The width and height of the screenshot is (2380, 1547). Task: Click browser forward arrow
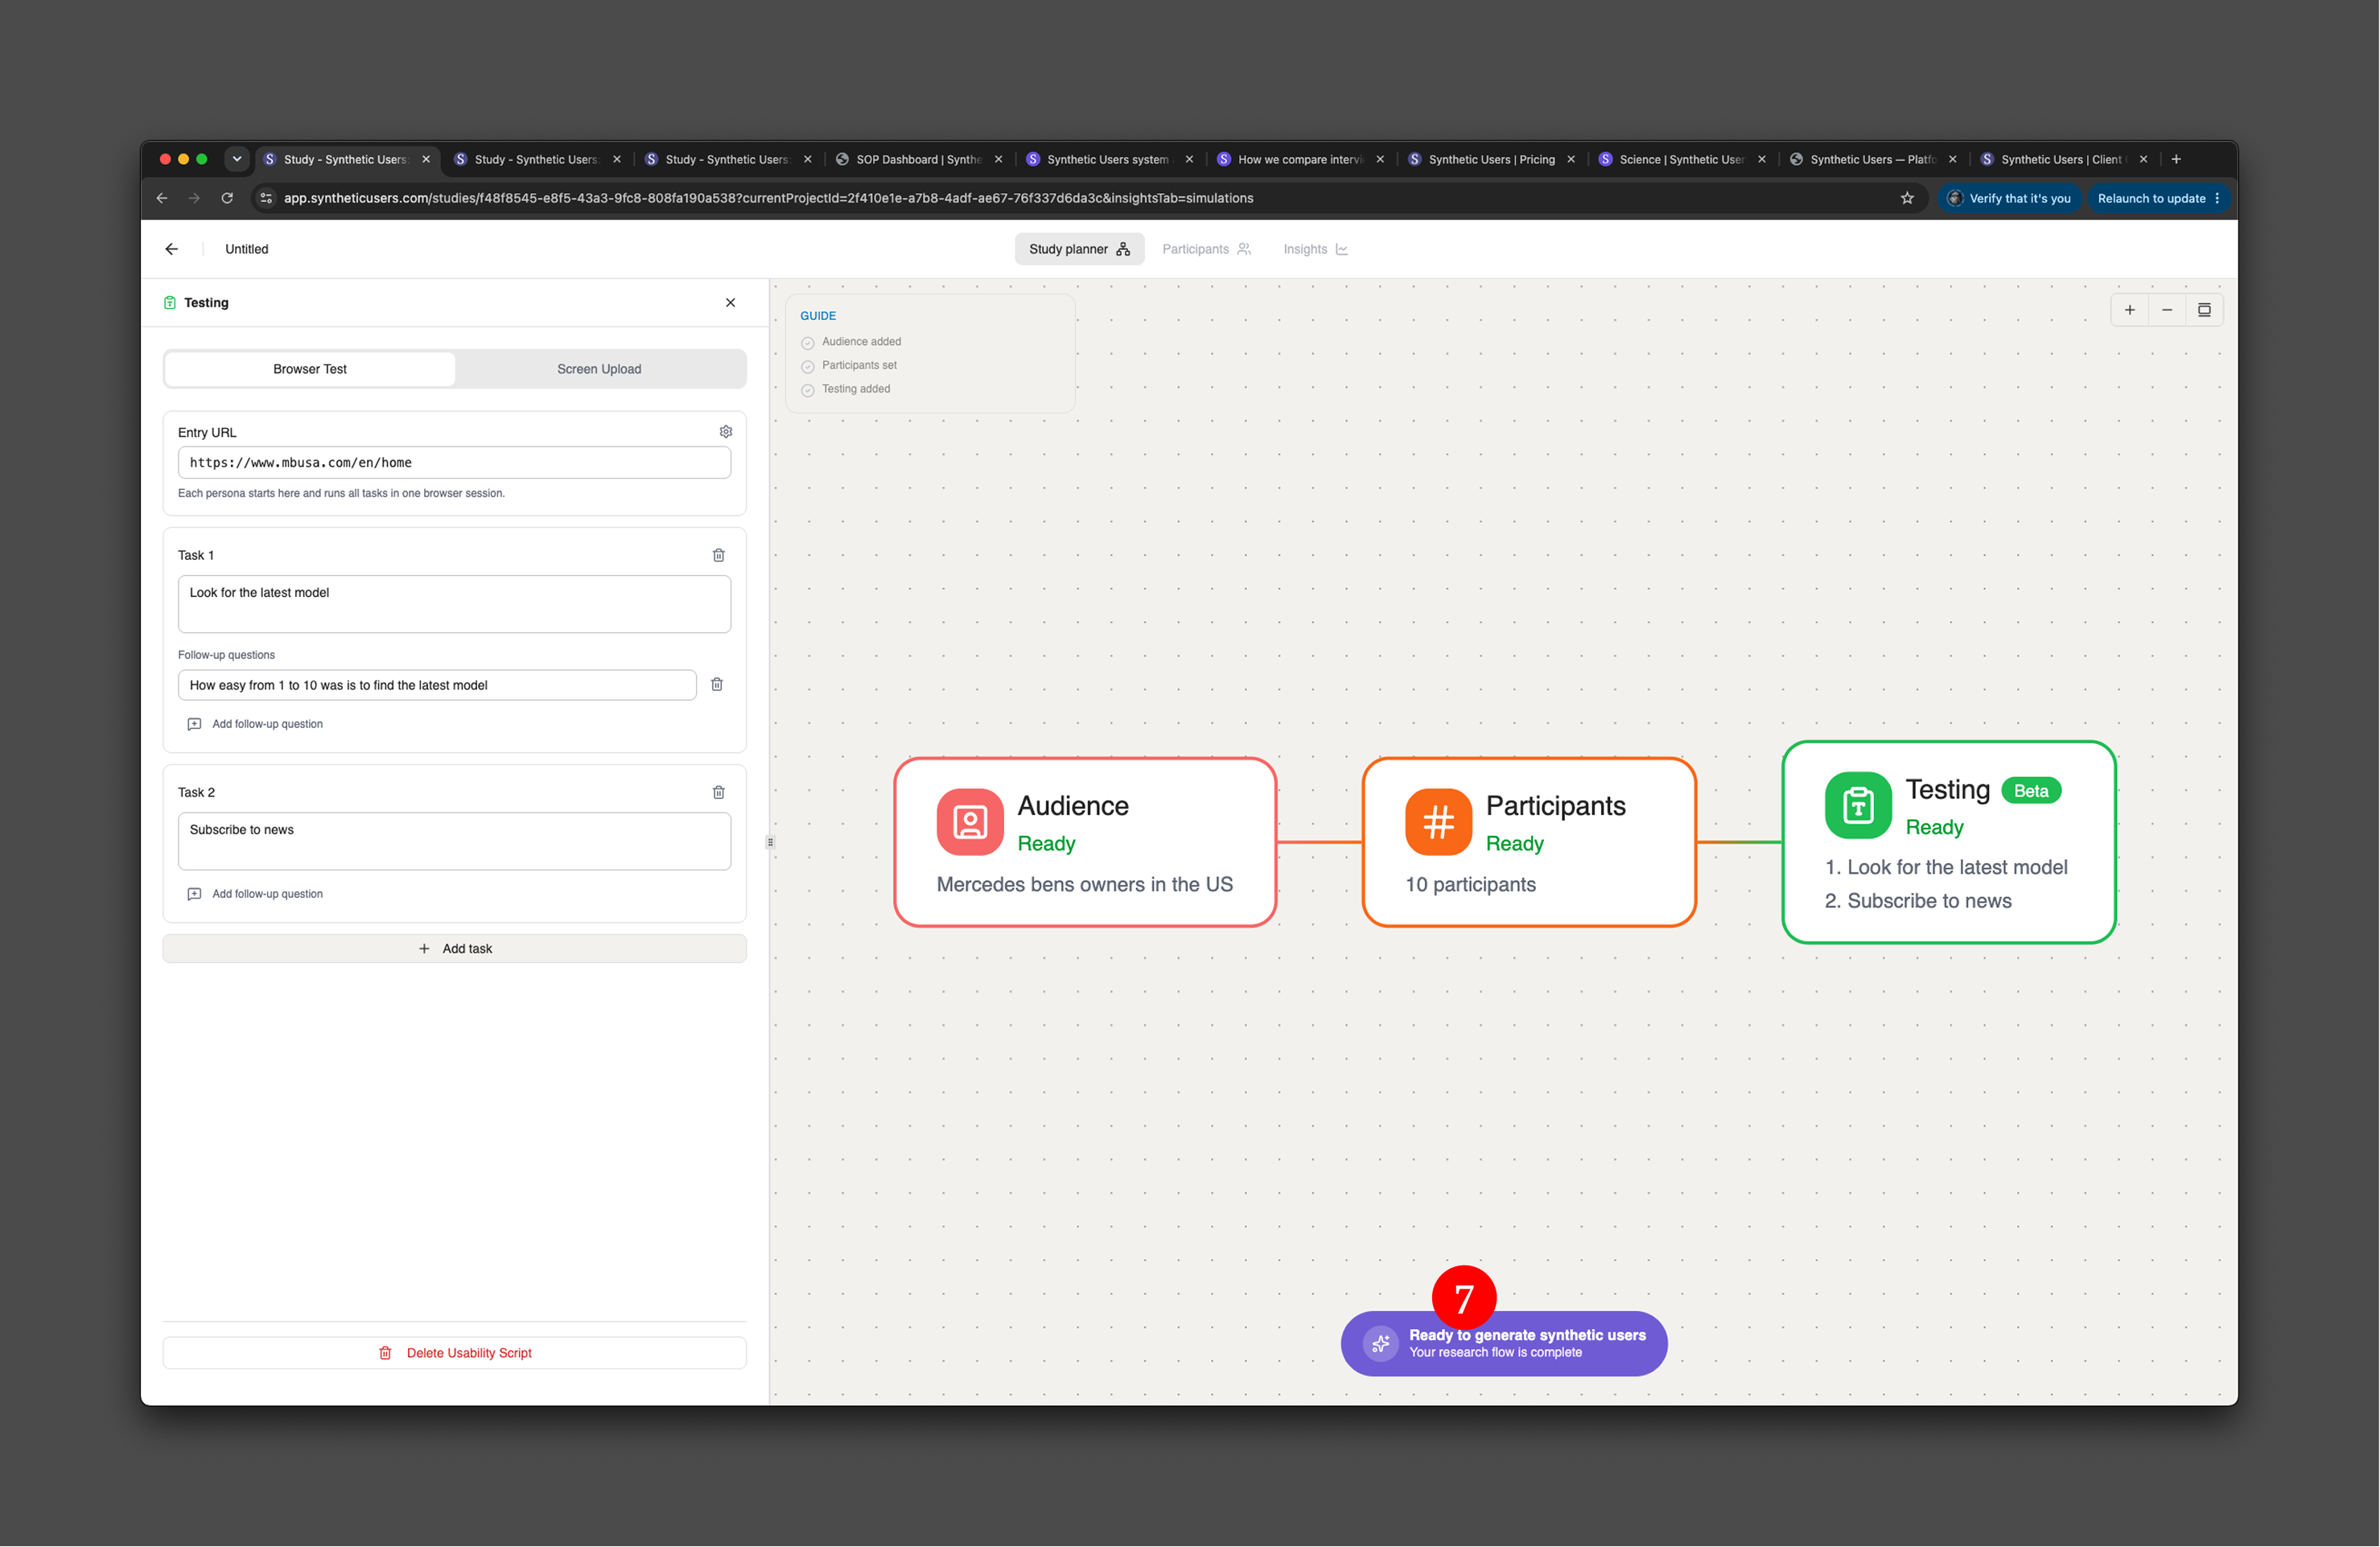click(x=194, y=198)
